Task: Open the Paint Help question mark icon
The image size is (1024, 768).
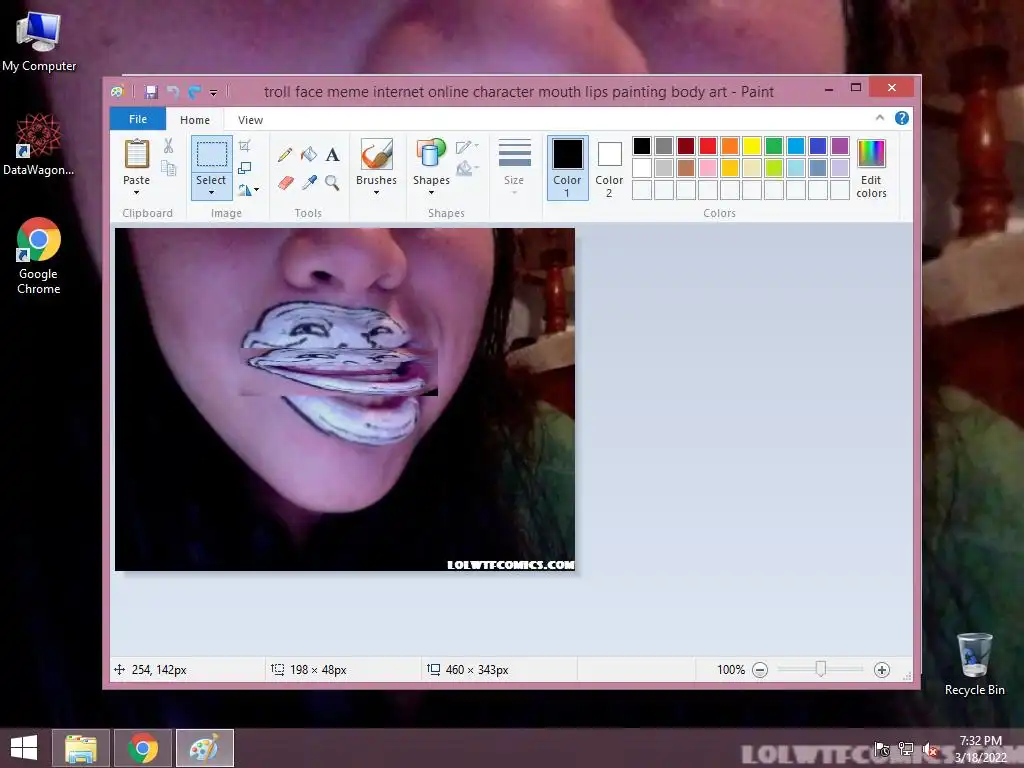Action: tap(902, 118)
